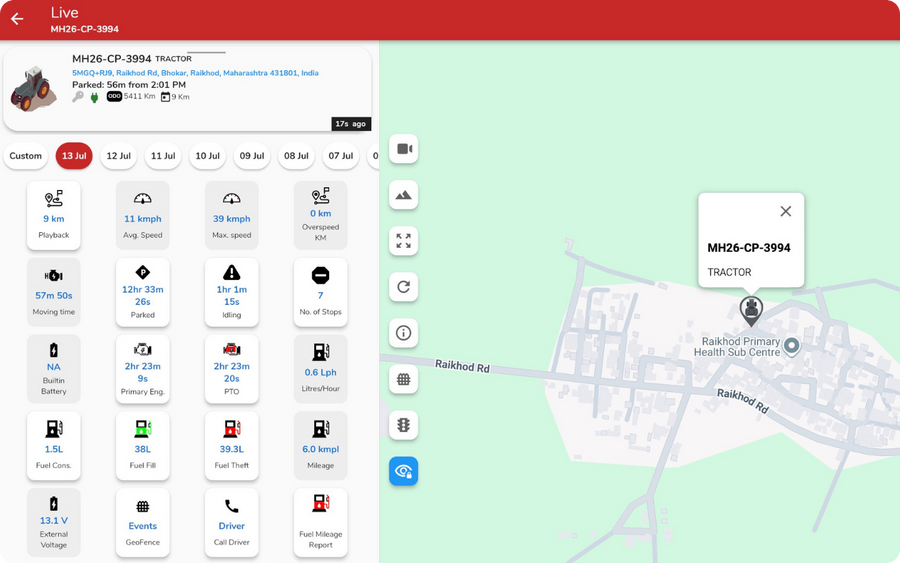Viewport: 900px width, 563px height.
Task: Open the No. of Stops card
Action: point(320,292)
